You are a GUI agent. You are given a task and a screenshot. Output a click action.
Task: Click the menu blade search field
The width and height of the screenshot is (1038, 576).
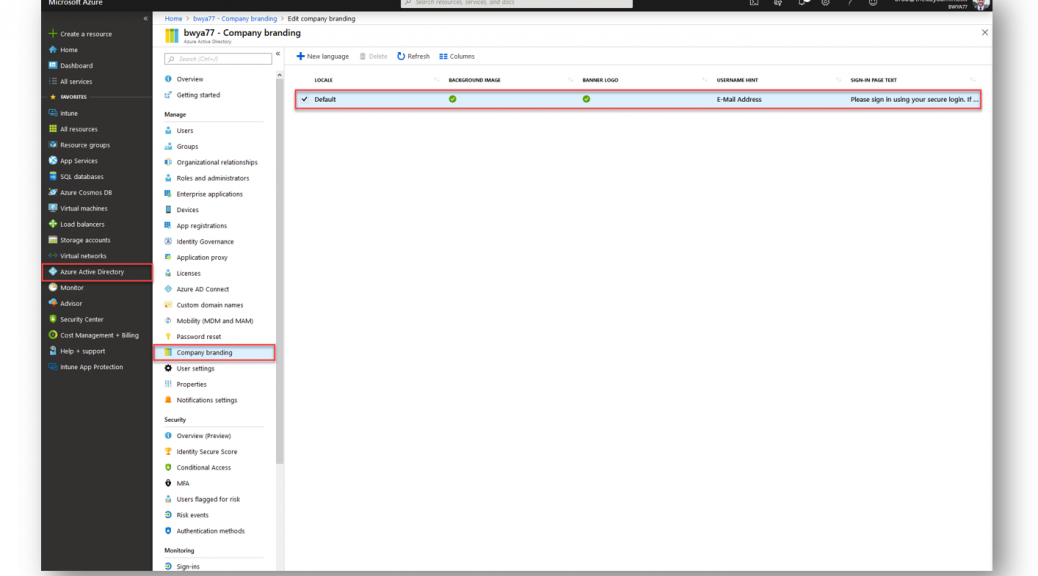(x=218, y=59)
